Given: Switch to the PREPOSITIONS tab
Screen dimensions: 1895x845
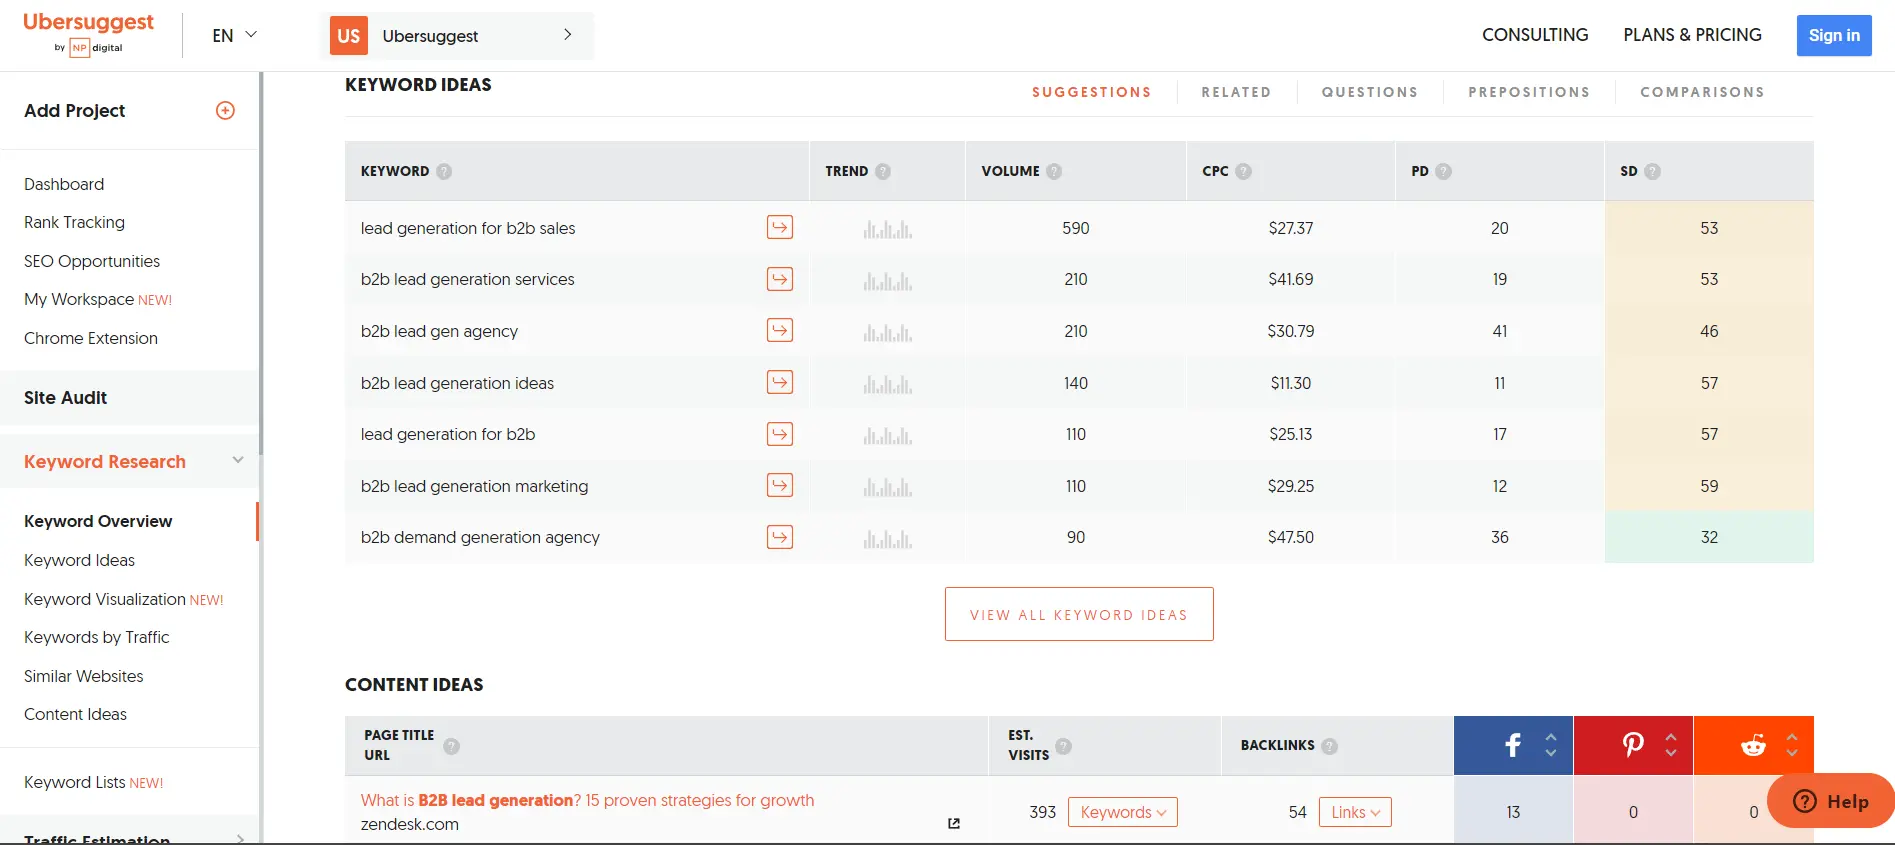Looking at the screenshot, I should tap(1529, 92).
